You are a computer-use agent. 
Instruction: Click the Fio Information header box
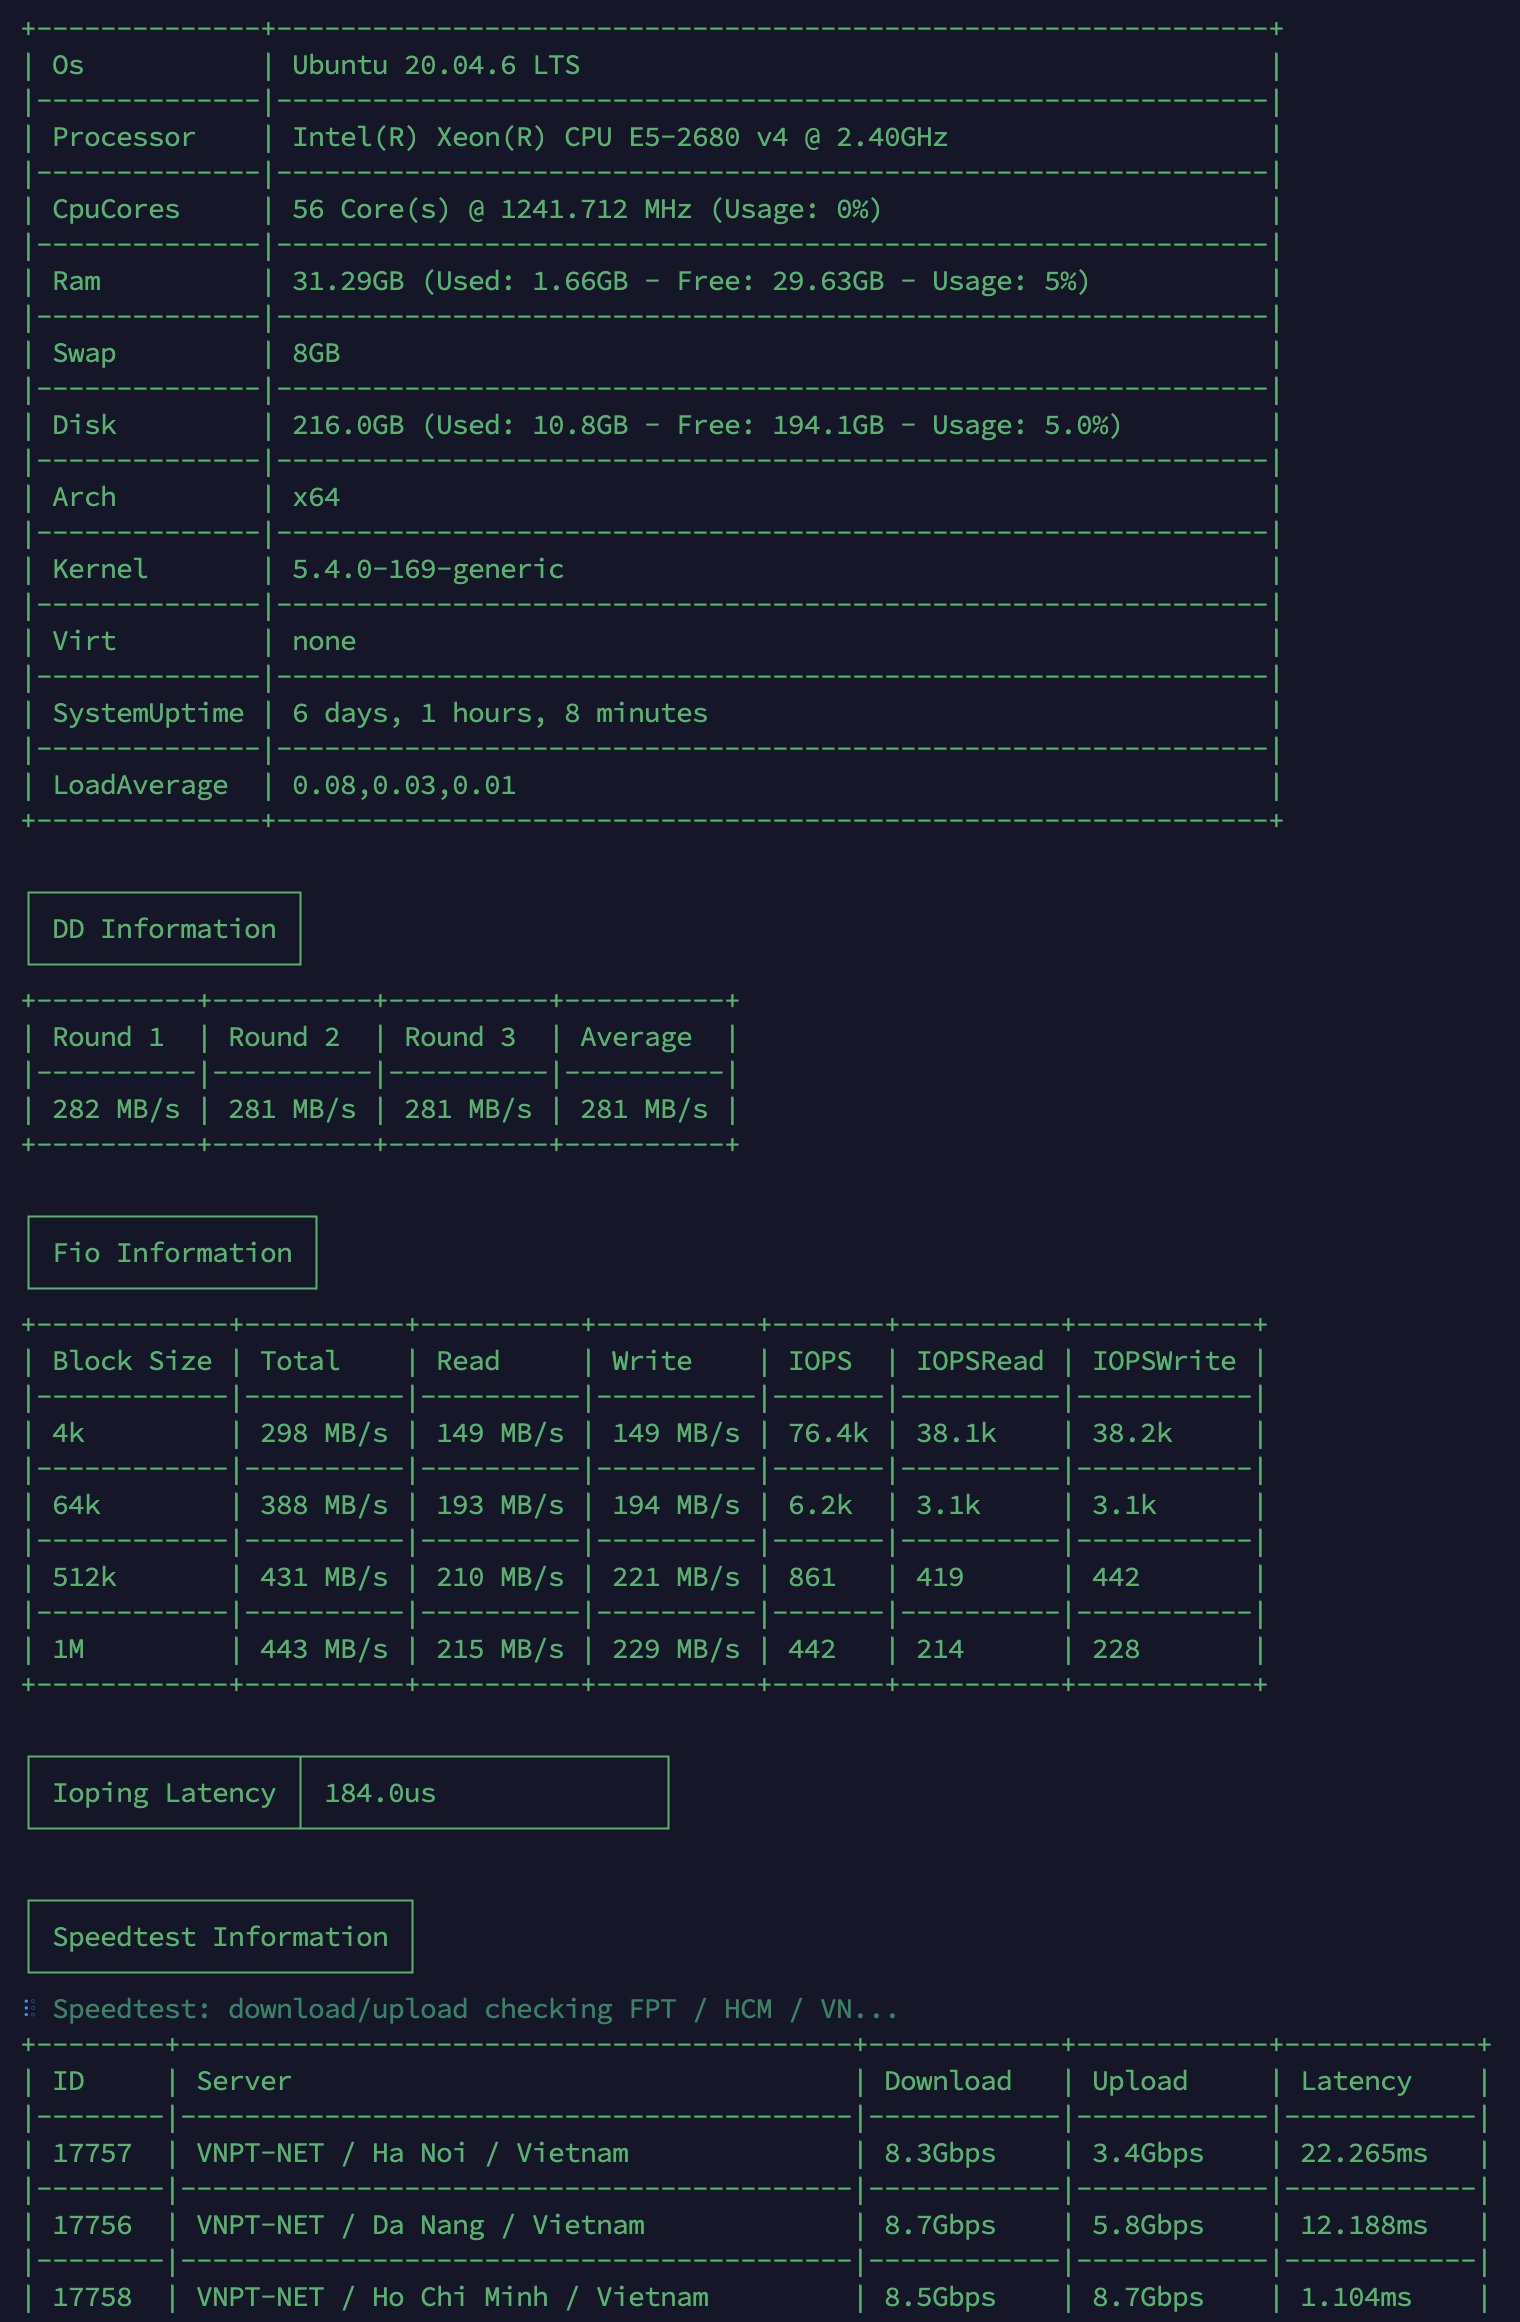(172, 1253)
